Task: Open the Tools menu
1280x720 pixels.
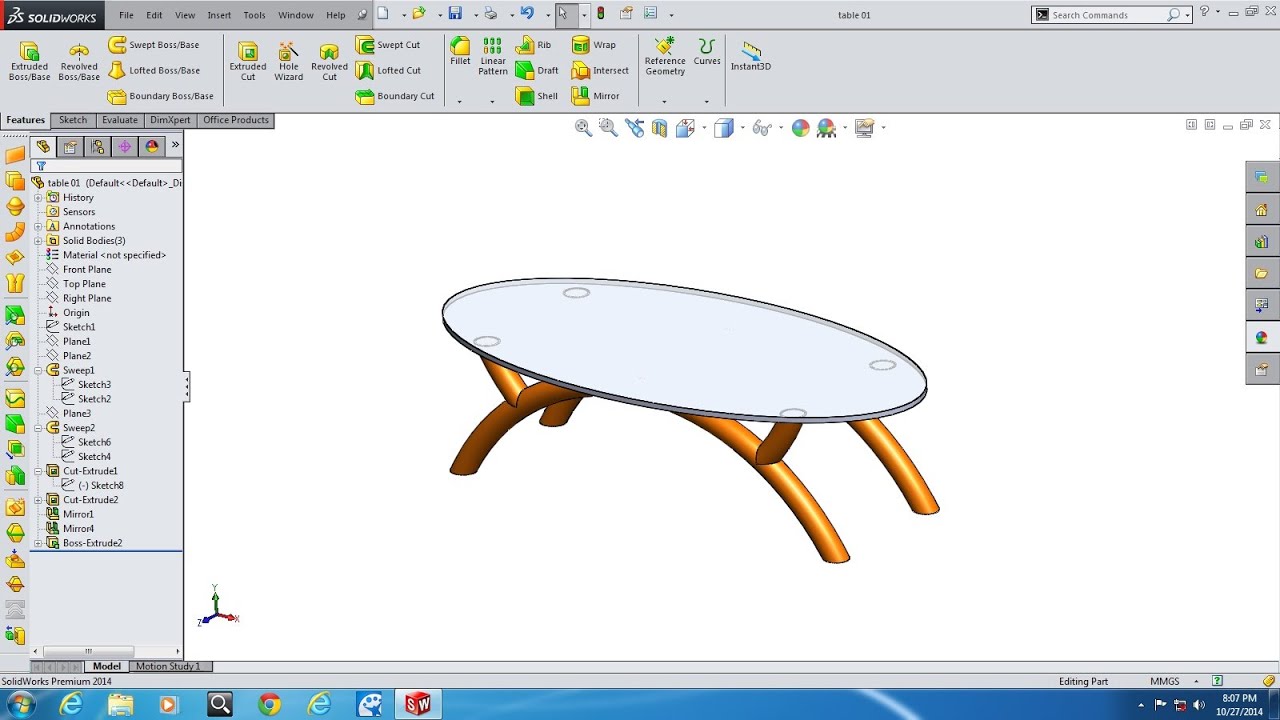Action: tap(254, 15)
